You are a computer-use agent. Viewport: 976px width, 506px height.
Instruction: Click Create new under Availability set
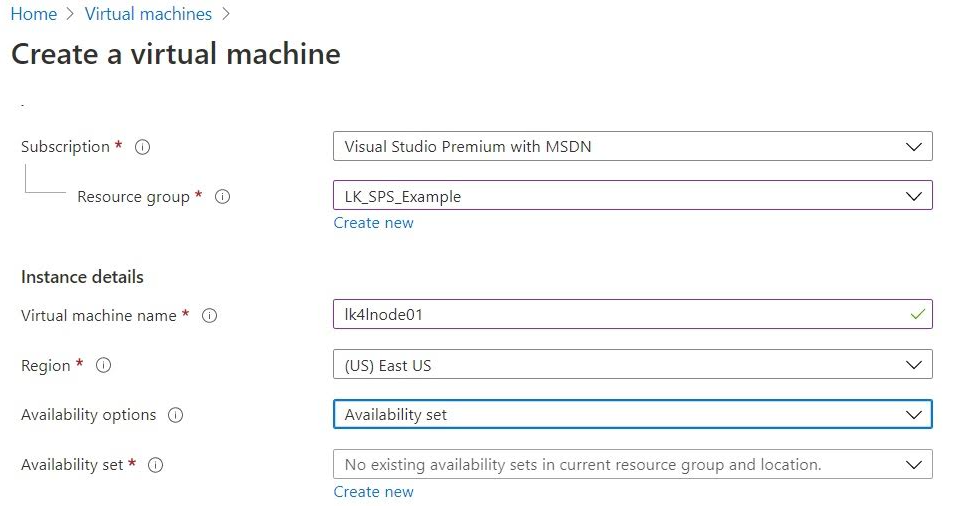[373, 492]
